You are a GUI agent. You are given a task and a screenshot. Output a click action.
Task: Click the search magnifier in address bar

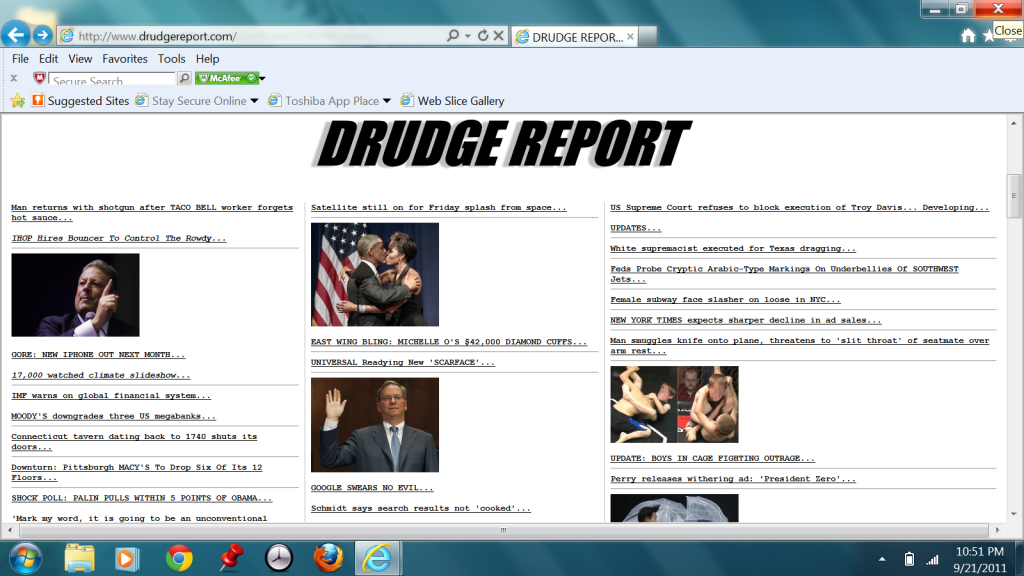[x=453, y=36]
